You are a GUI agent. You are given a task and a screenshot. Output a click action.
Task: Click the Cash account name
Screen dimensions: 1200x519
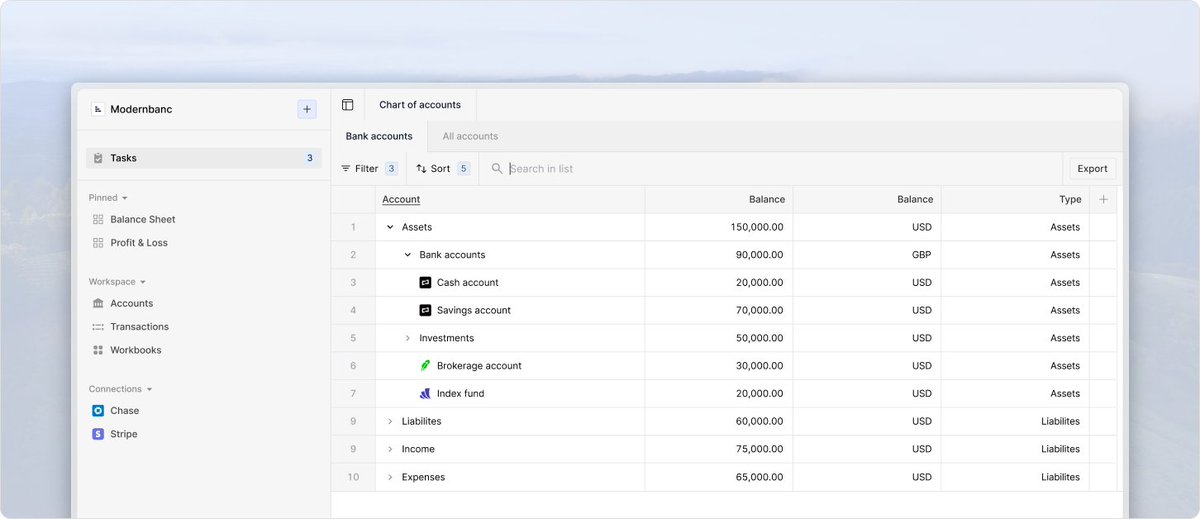tap(468, 283)
